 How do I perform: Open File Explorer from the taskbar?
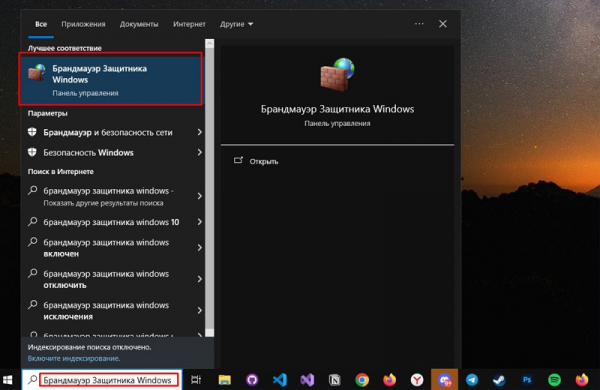[225, 380]
